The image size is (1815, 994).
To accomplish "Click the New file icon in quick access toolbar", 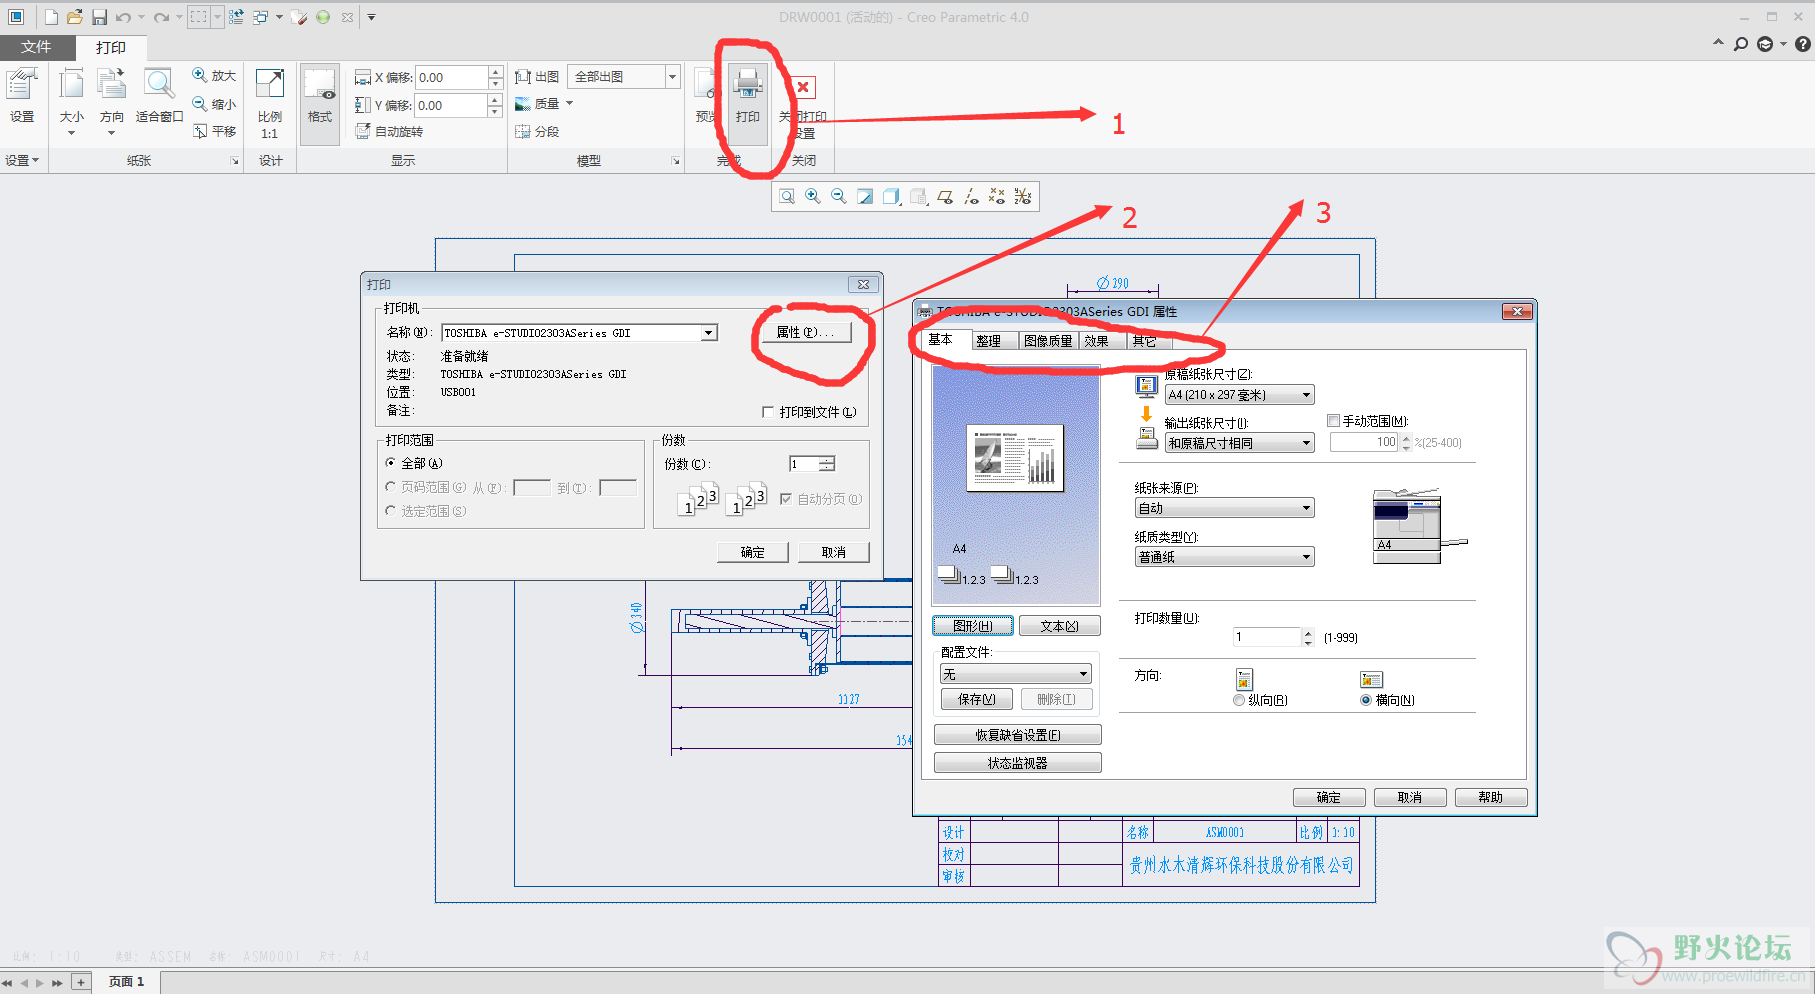I will click(51, 17).
